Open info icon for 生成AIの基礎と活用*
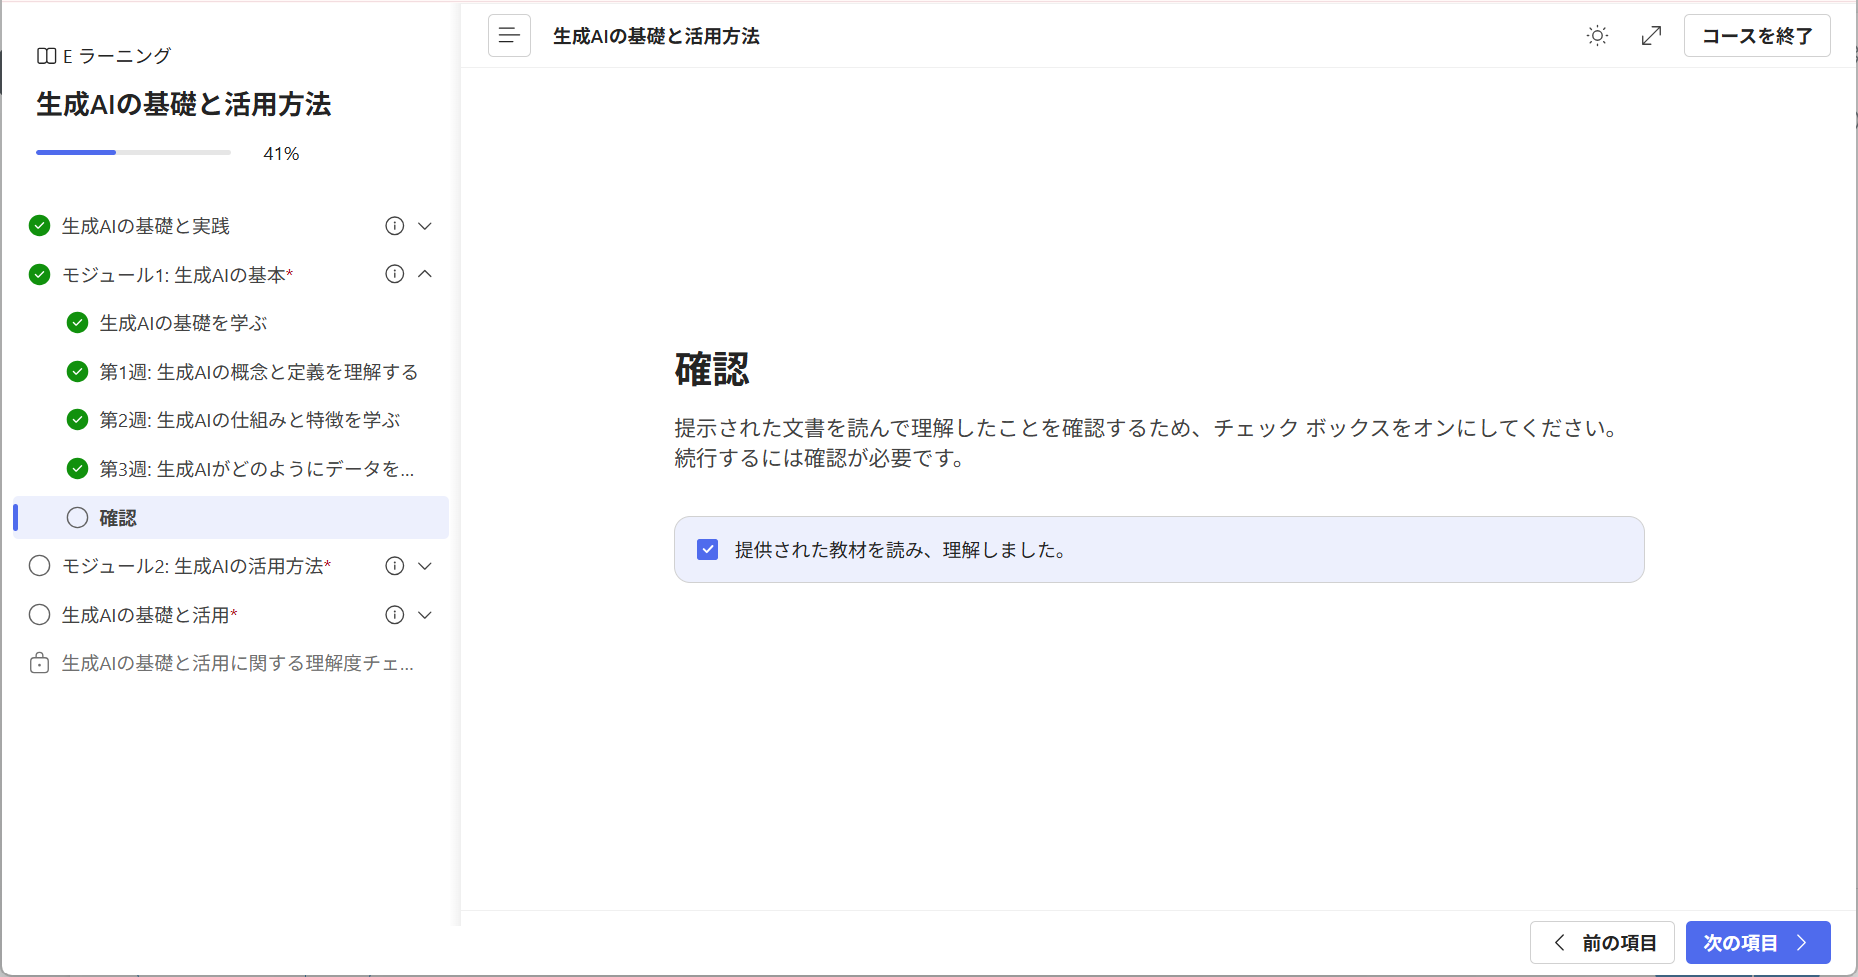The height and width of the screenshot is (977, 1858). (x=395, y=615)
